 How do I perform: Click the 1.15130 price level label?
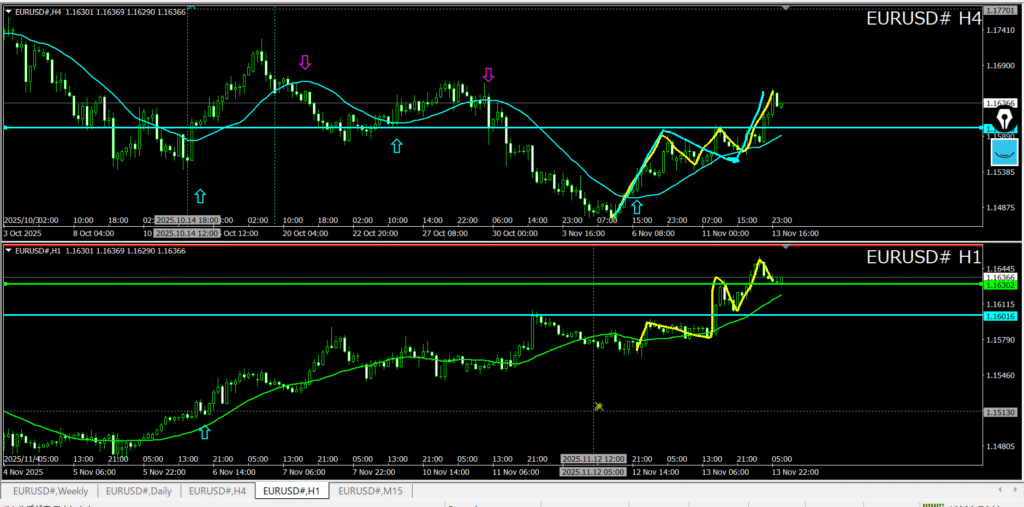1001,411
